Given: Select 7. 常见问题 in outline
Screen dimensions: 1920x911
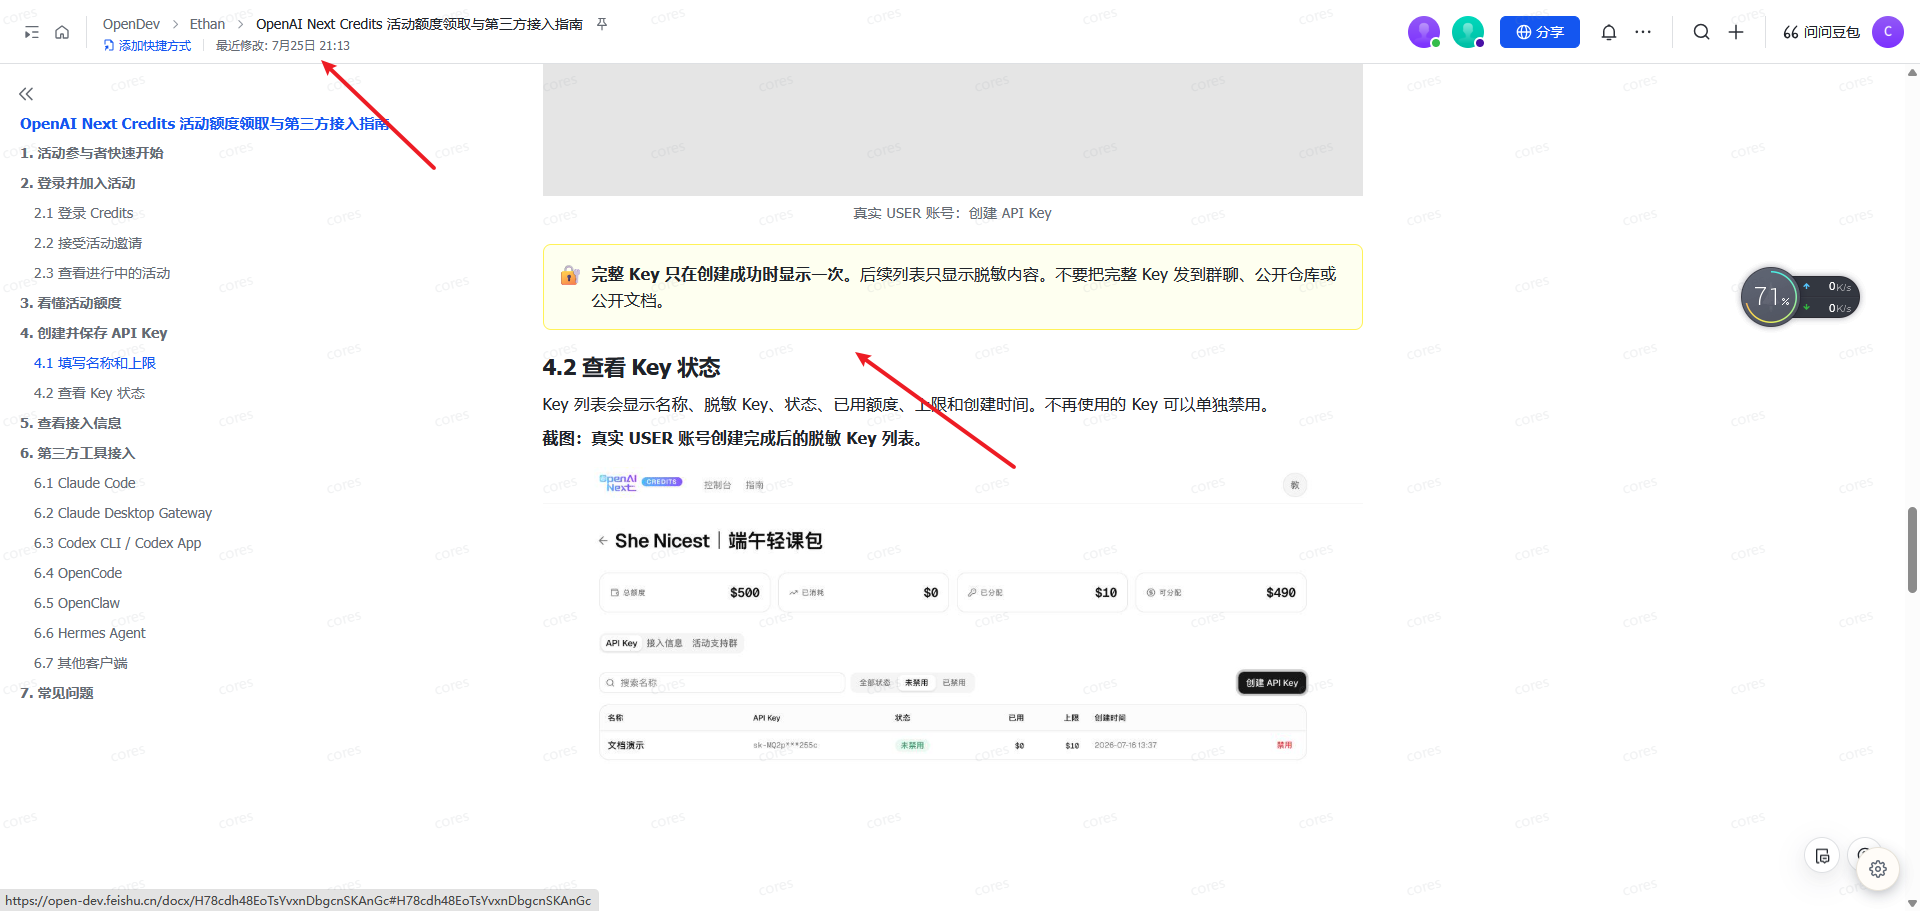Looking at the screenshot, I should pyautogui.click(x=57, y=693).
